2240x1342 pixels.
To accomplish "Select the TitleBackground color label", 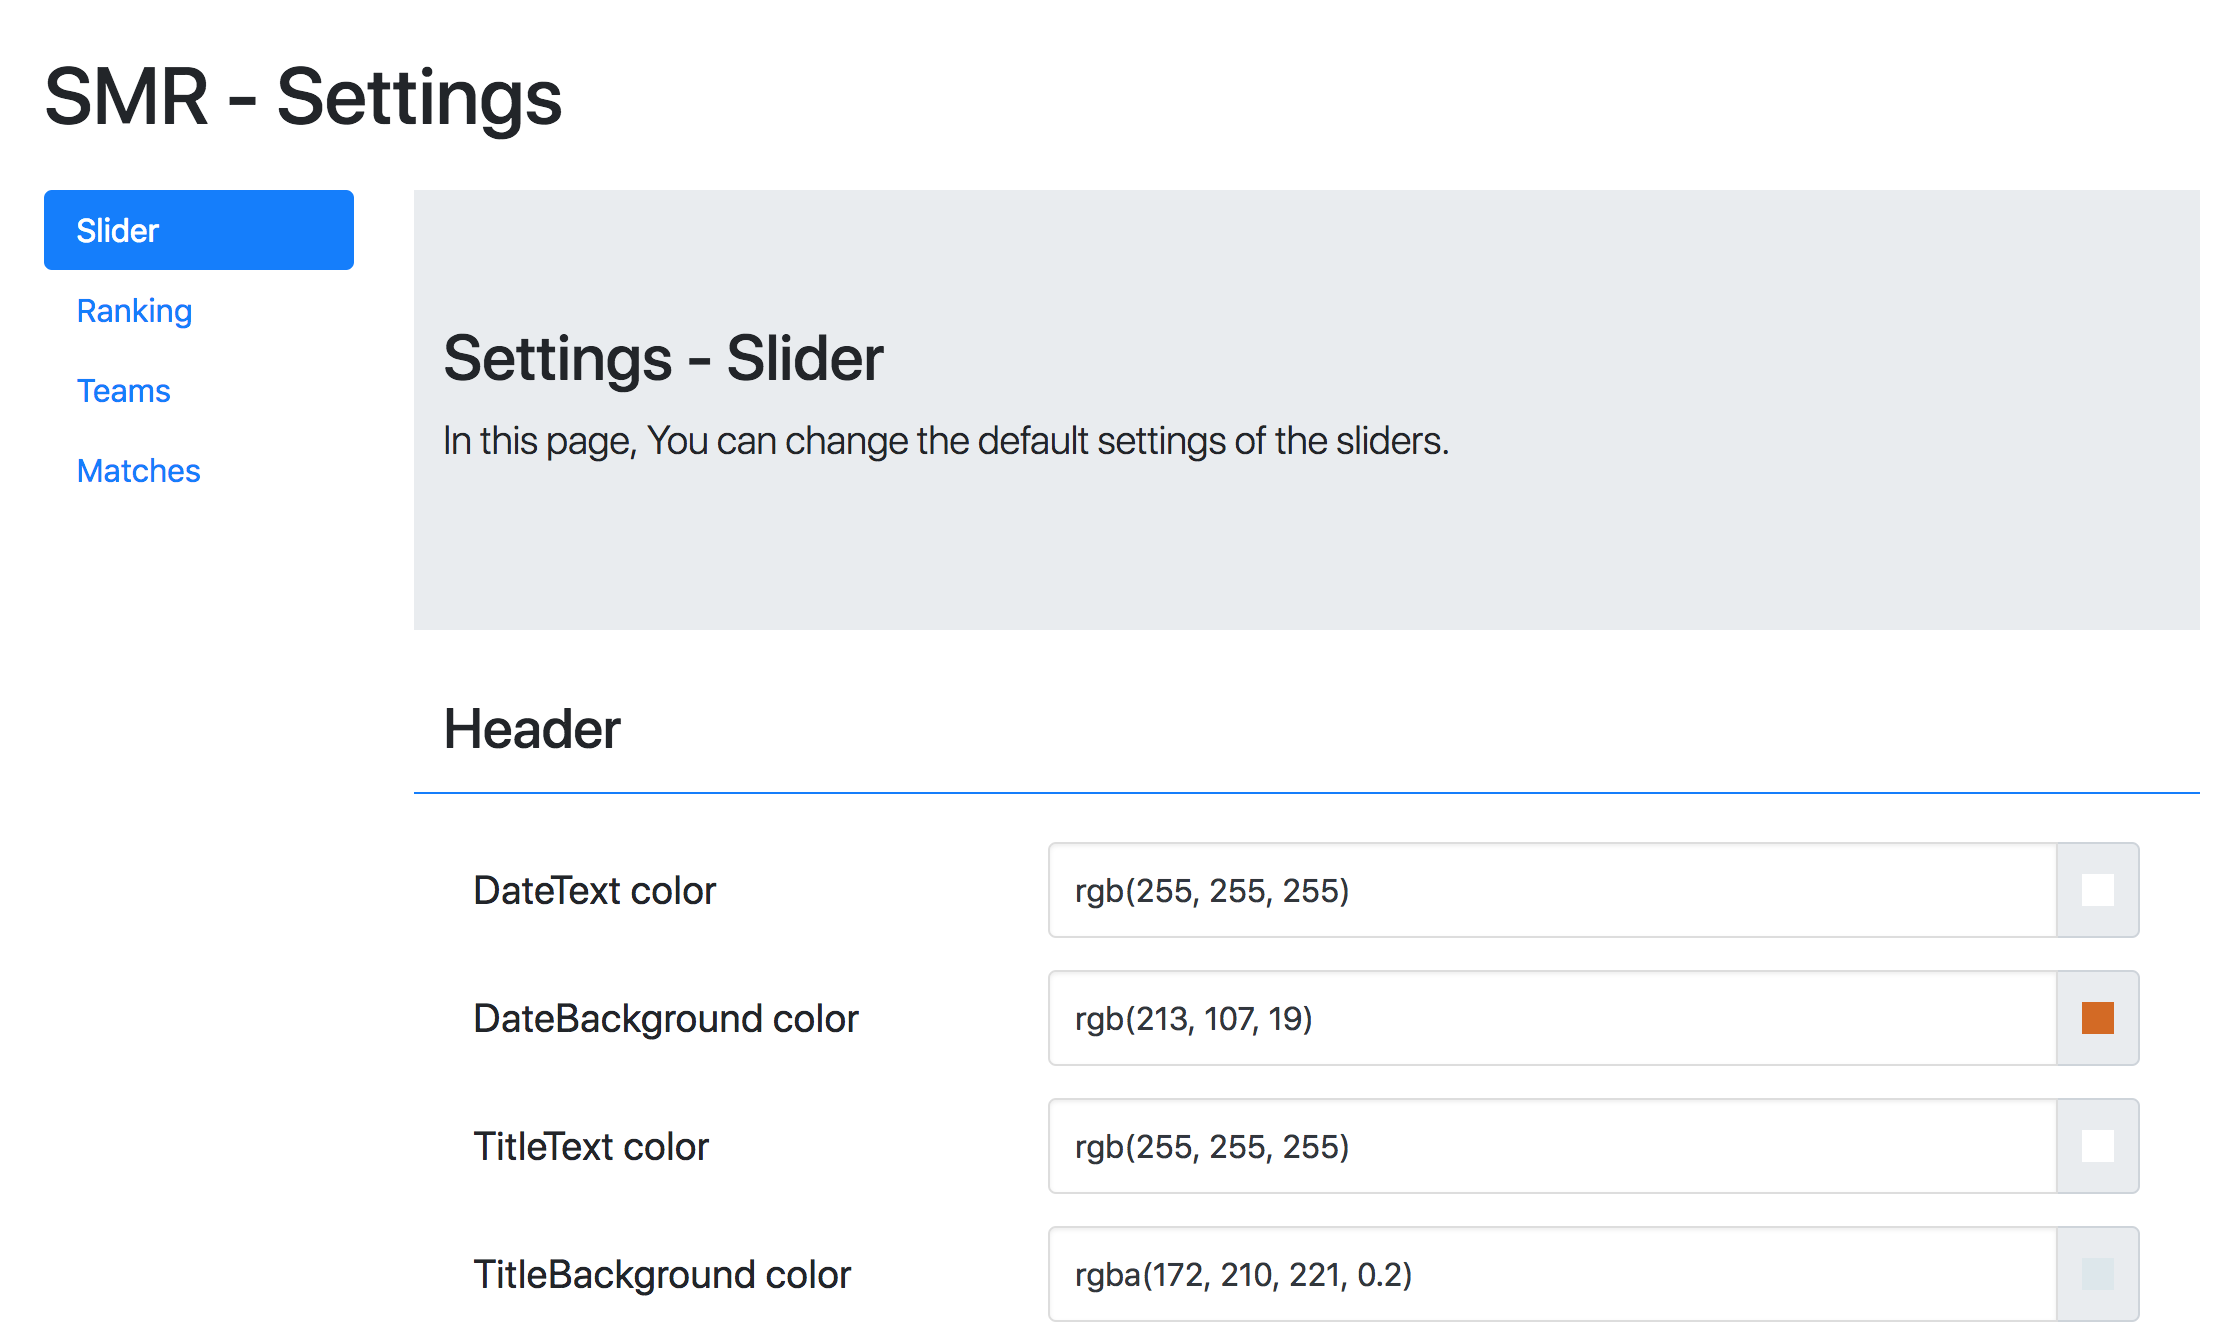I will point(661,1275).
